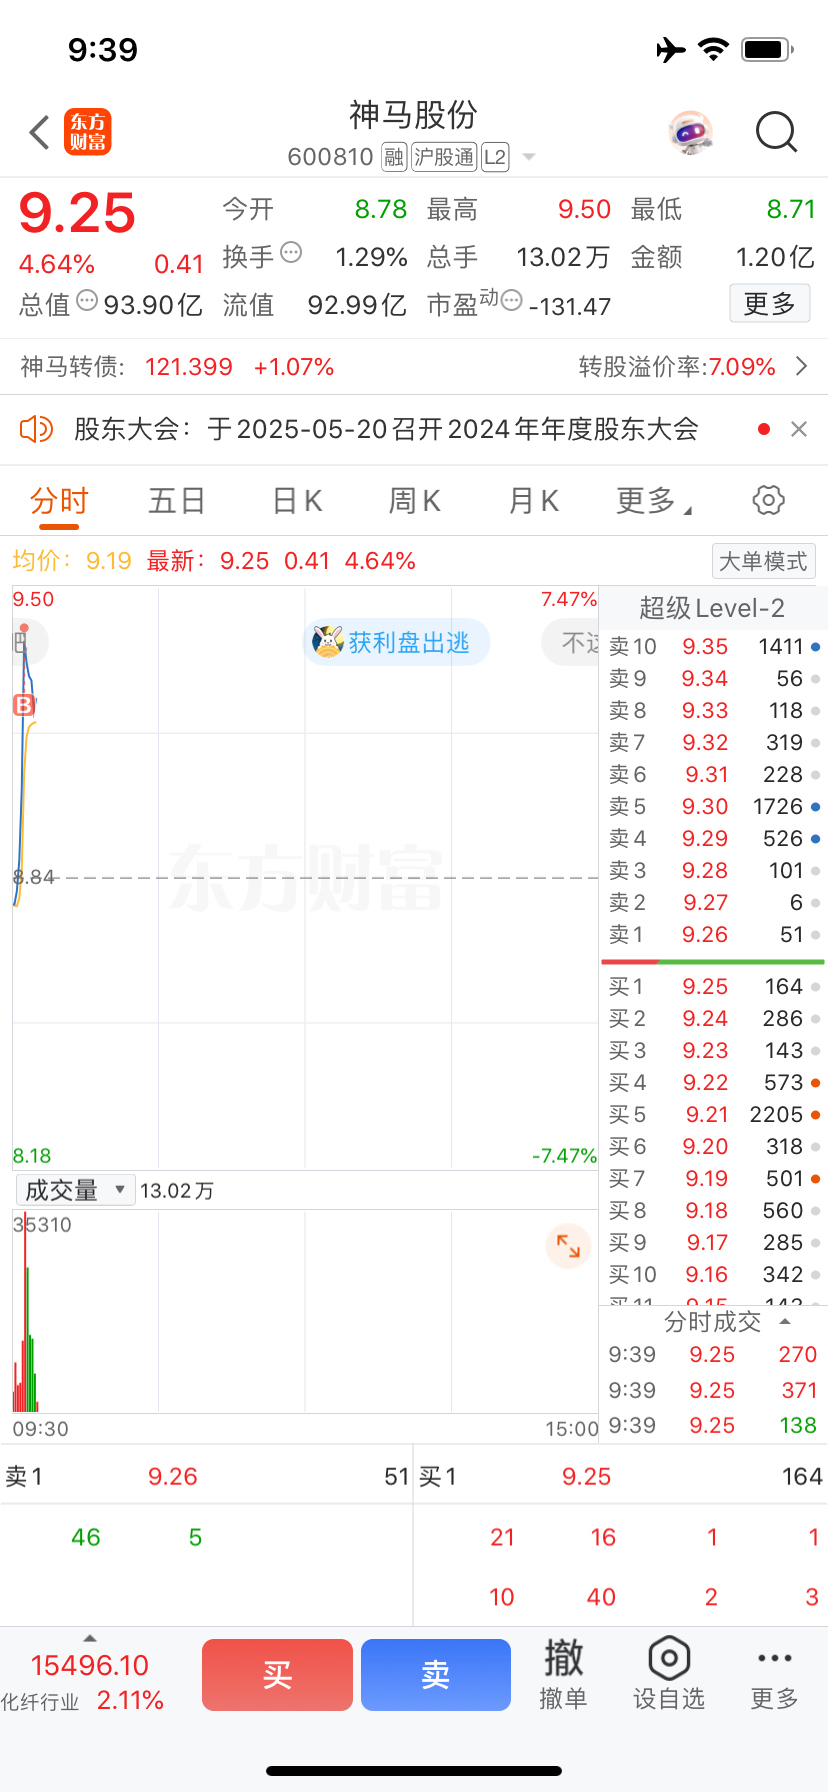Switch to the 月K tab
The height and width of the screenshot is (1792, 828).
click(534, 501)
